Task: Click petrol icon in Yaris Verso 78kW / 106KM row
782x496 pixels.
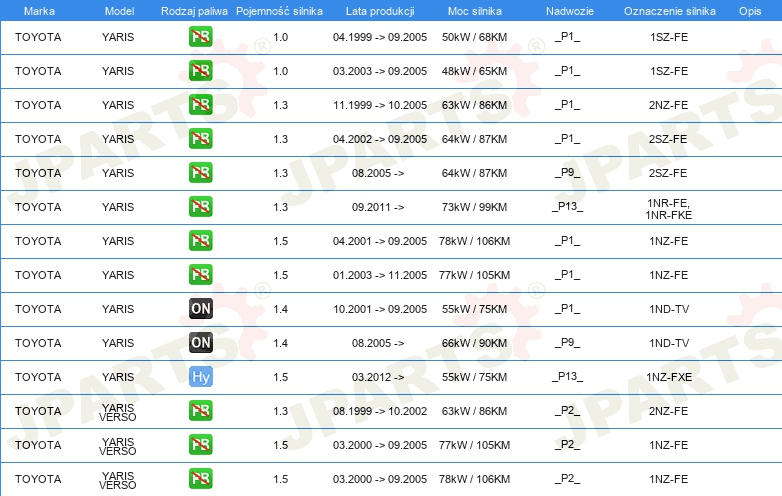Action: tap(200, 478)
